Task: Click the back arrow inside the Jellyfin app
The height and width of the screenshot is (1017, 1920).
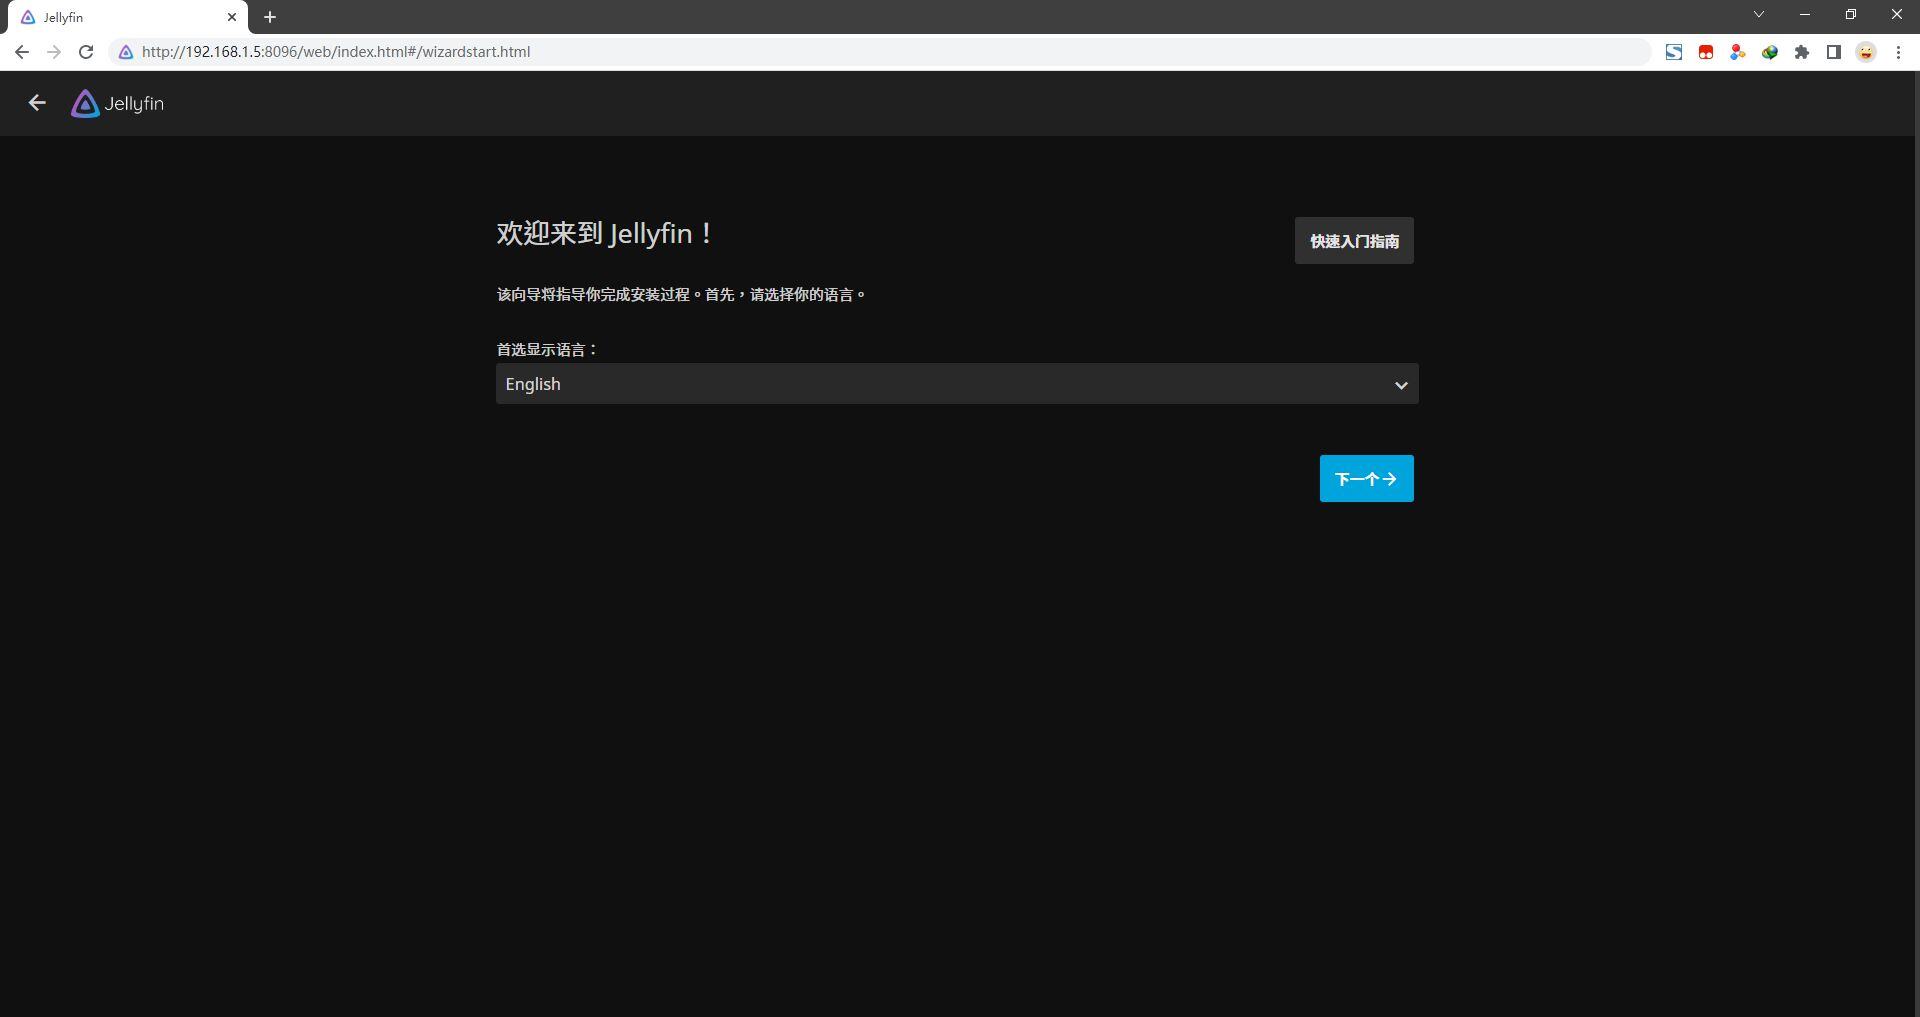Action: coord(37,103)
